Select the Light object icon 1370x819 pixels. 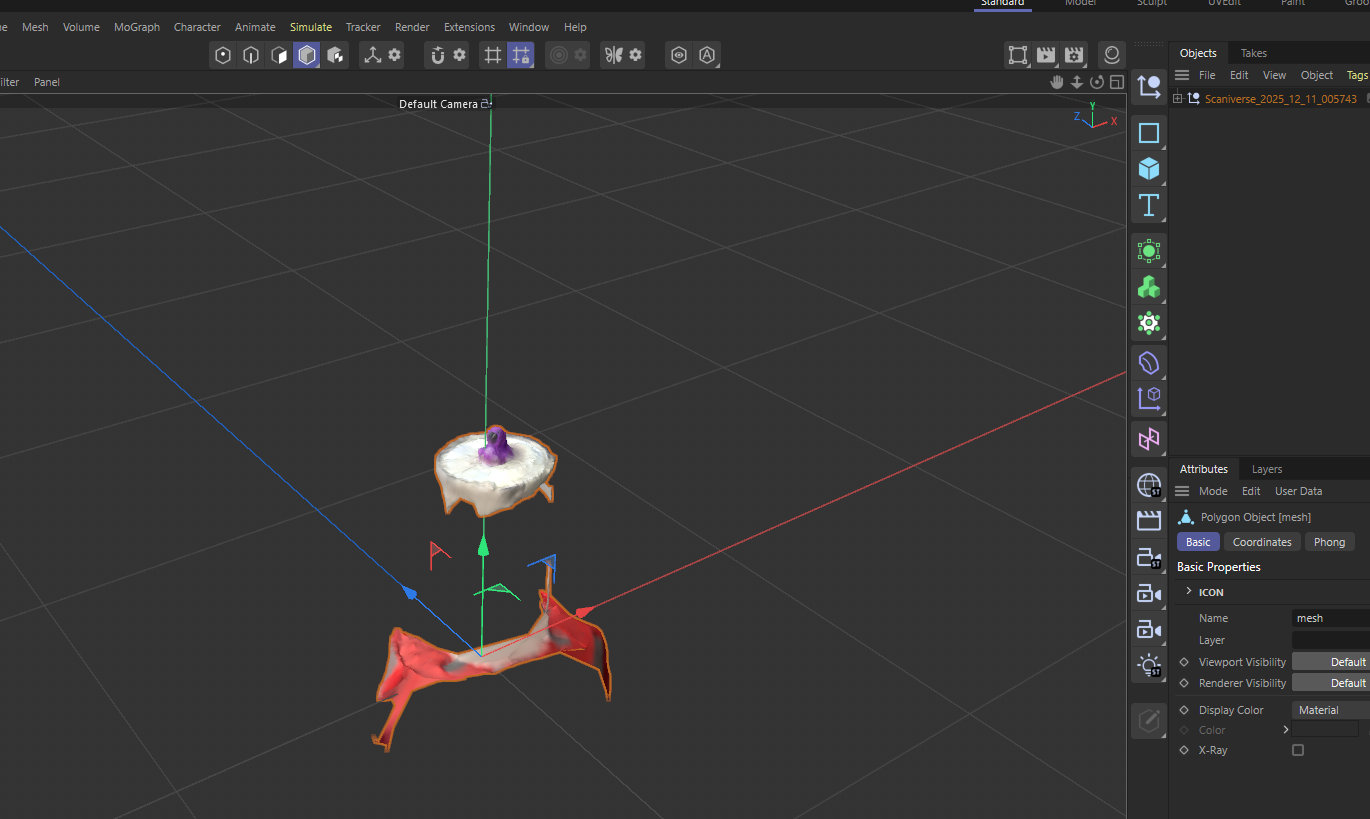pyautogui.click(x=1148, y=664)
